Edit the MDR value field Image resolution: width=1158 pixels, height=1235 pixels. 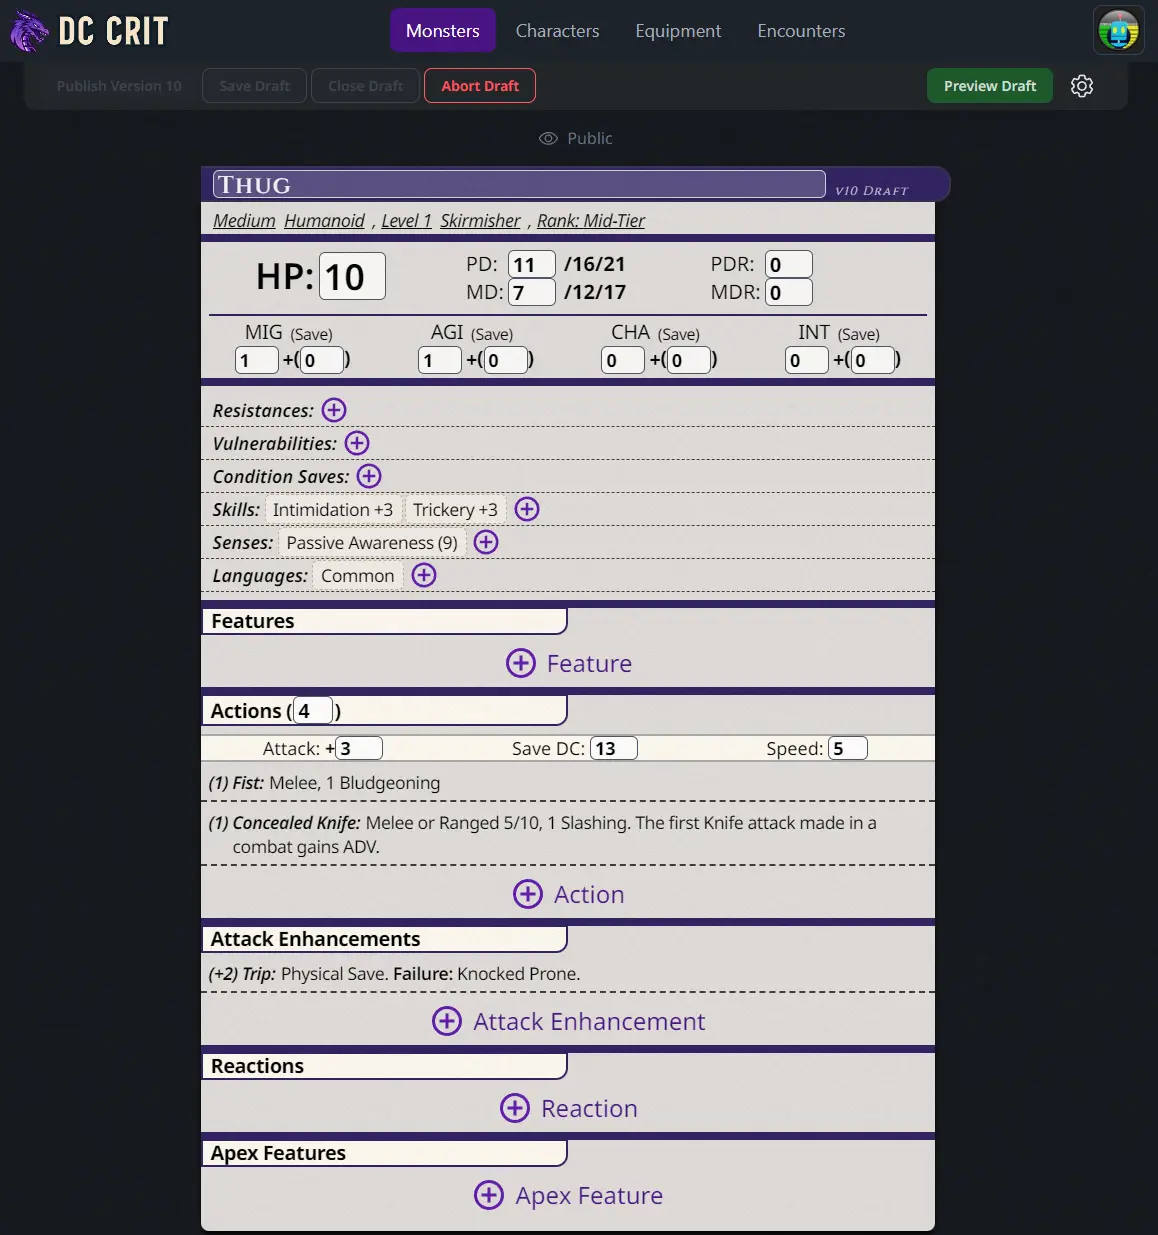(x=788, y=292)
